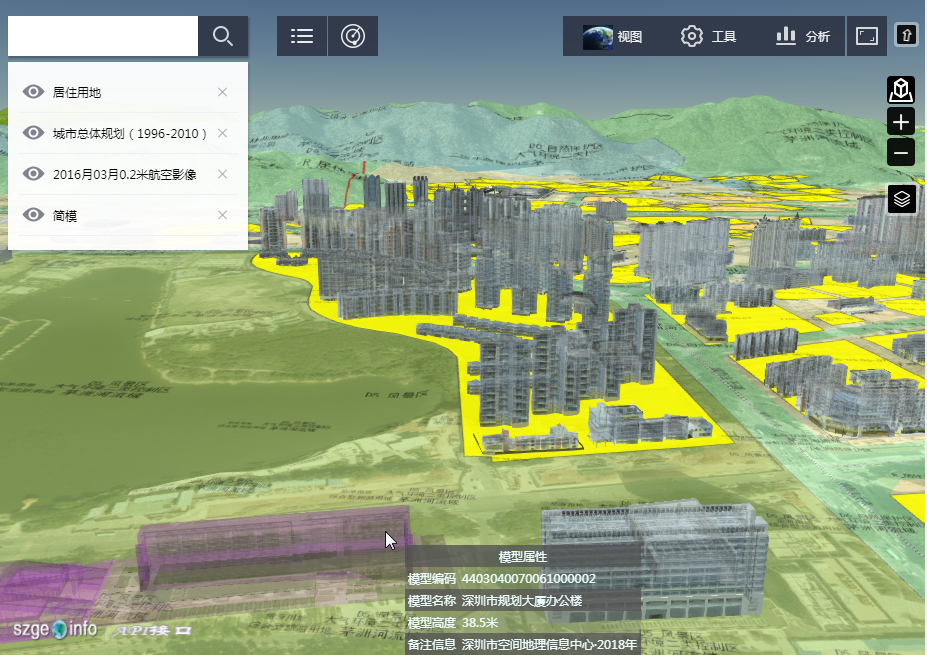Remove the 居住用地 layer with X

click(222, 92)
